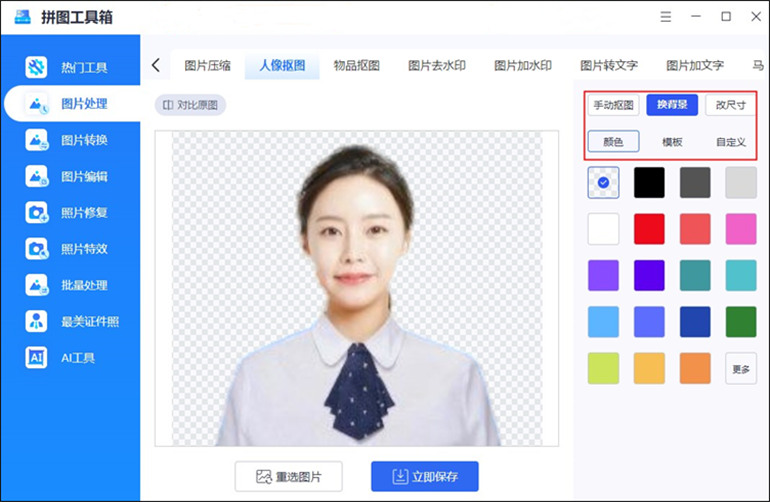Open 图片编辑 sidebar section
This screenshot has width=770, height=502.
tap(71, 176)
